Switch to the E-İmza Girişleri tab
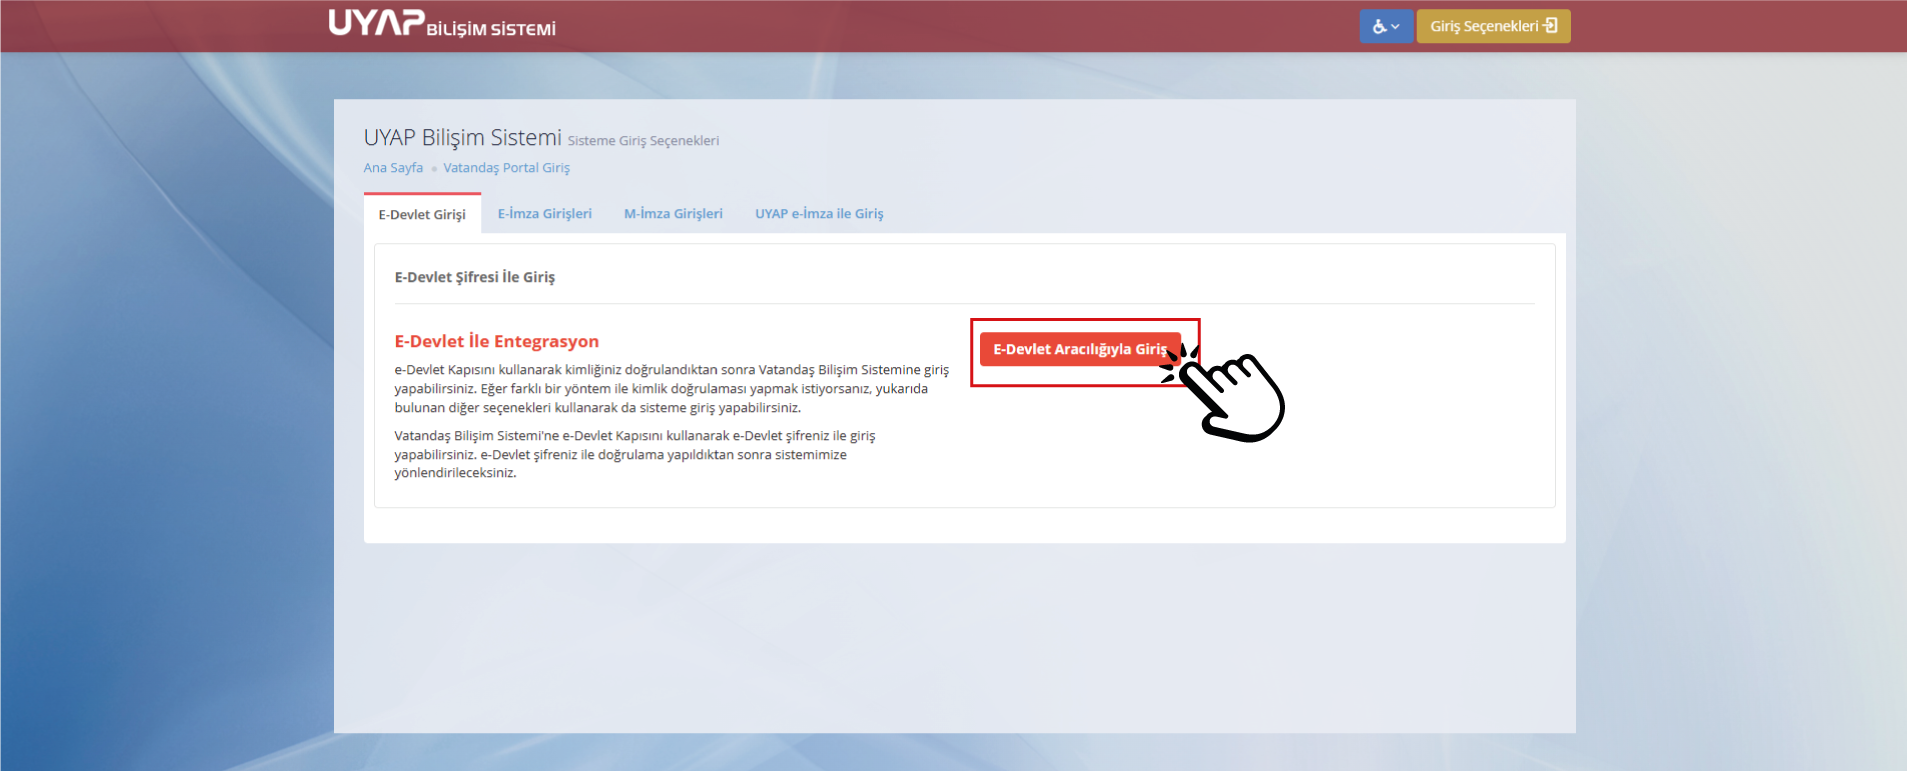The width and height of the screenshot is (1907, 771). tap(544, 214)
